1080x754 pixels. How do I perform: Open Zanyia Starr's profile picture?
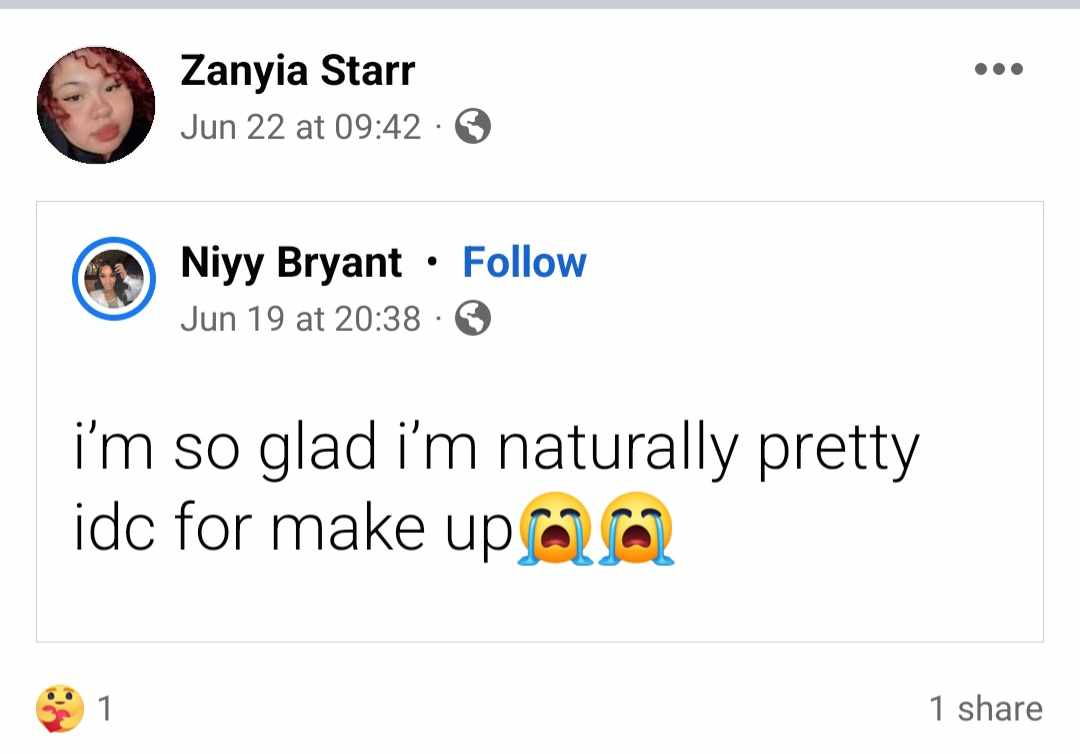(x=96, y=104)
